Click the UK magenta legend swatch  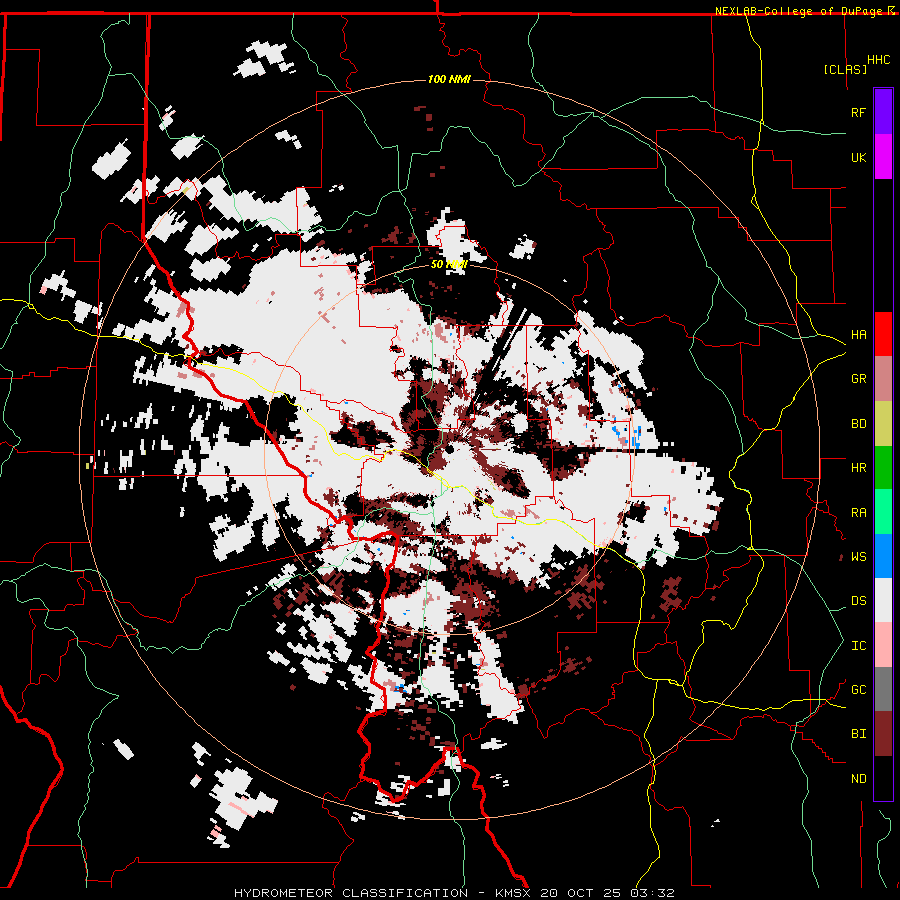pos(883,157)
